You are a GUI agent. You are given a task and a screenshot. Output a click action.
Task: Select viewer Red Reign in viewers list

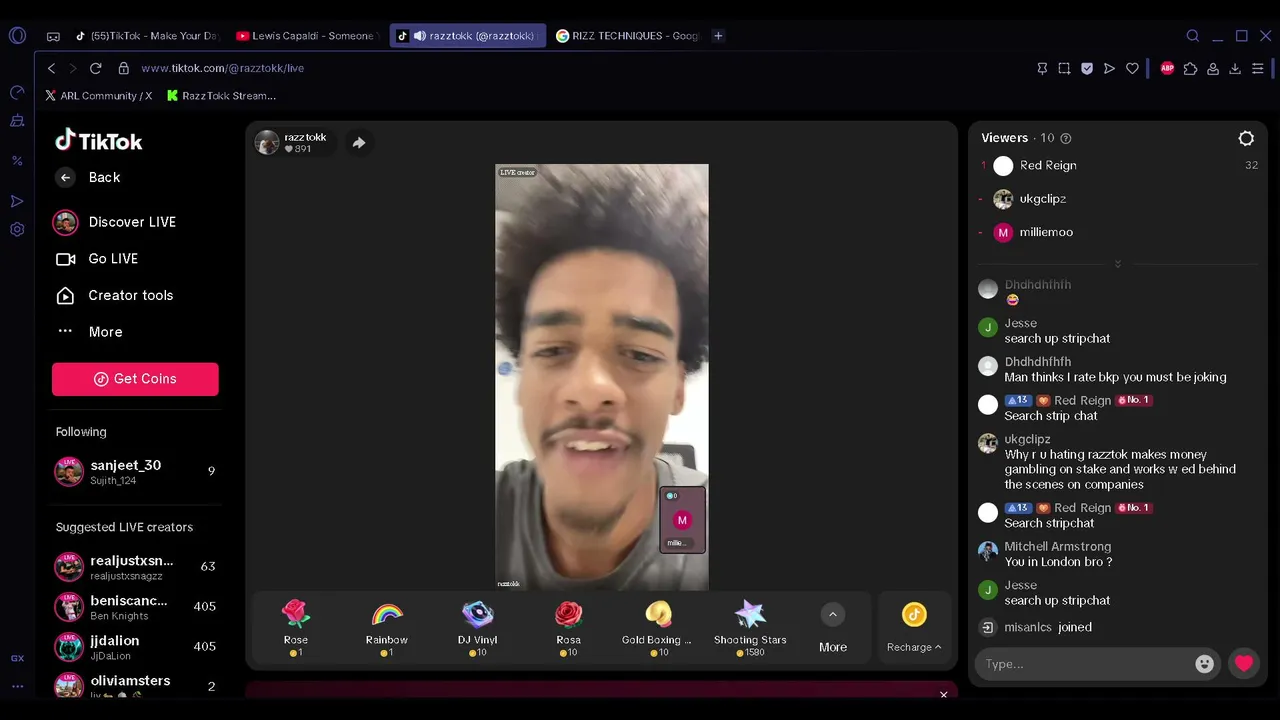coord(1118,166)
